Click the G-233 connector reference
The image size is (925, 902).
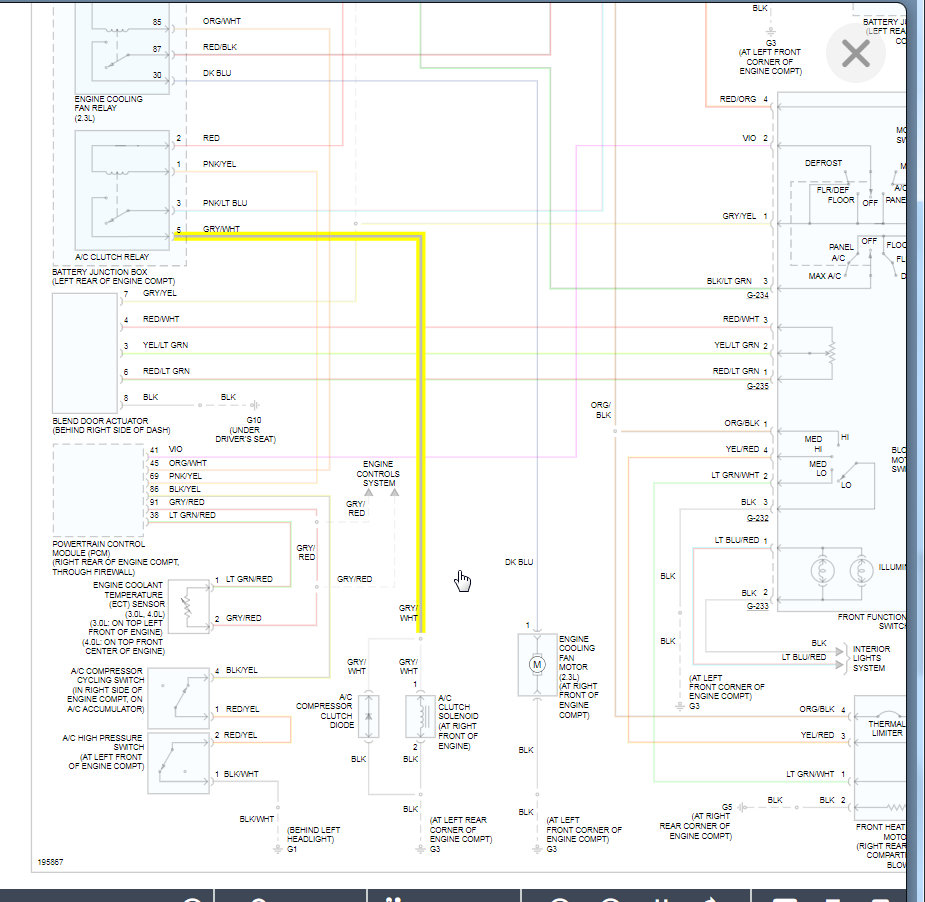[757, 606]
